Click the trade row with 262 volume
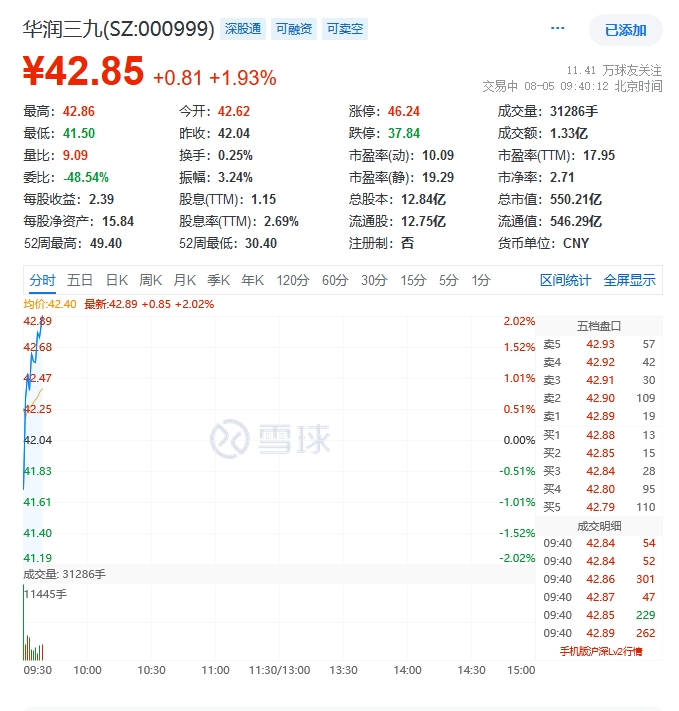679x711 pixels. tap(599, 633)
